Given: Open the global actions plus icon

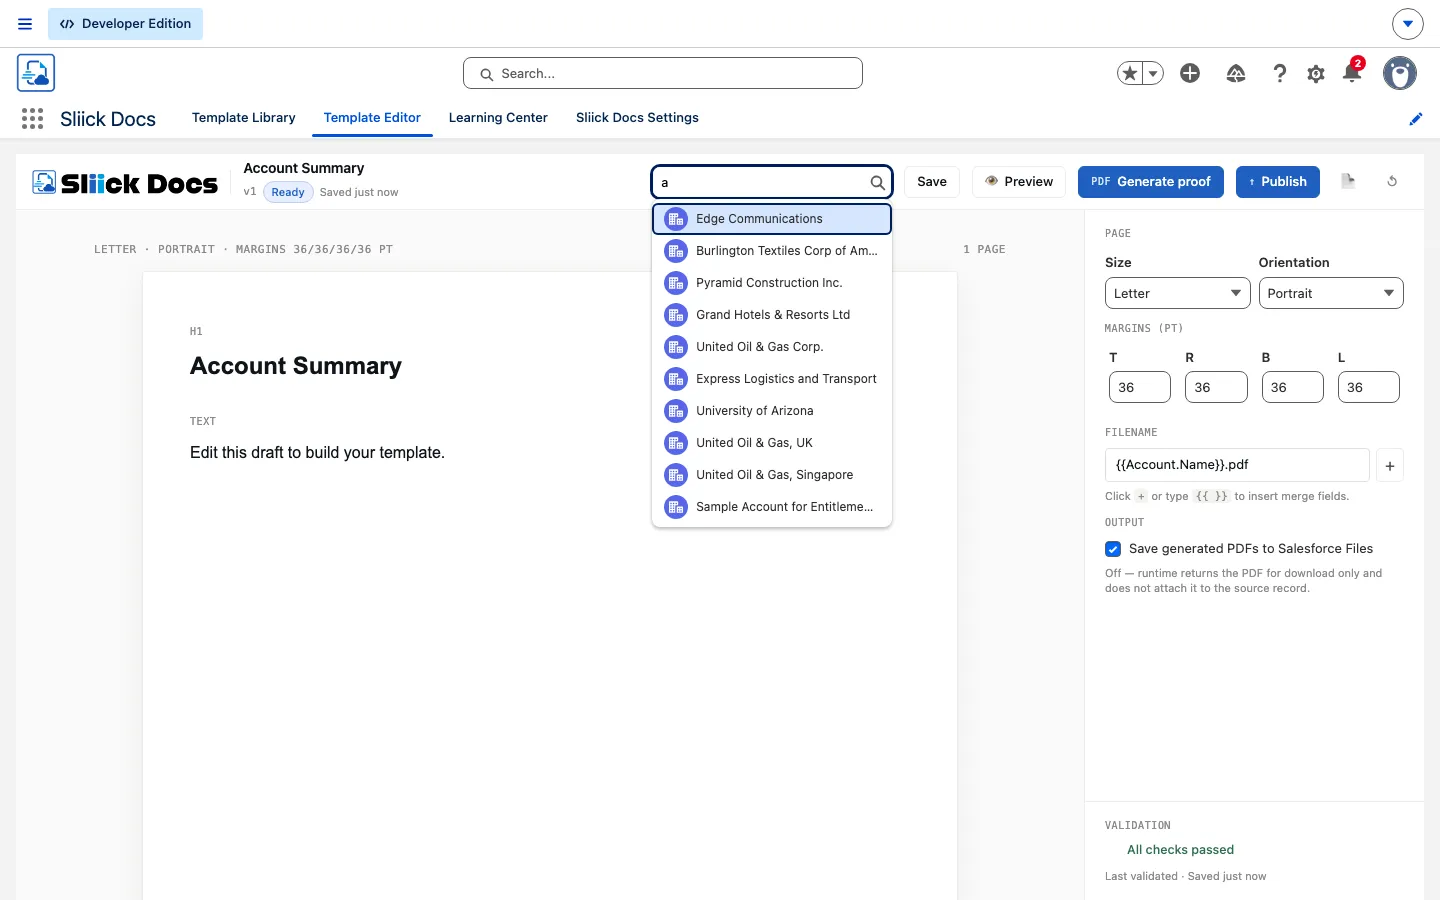Looking at the screenshot, I should [x=1190, y=73].
